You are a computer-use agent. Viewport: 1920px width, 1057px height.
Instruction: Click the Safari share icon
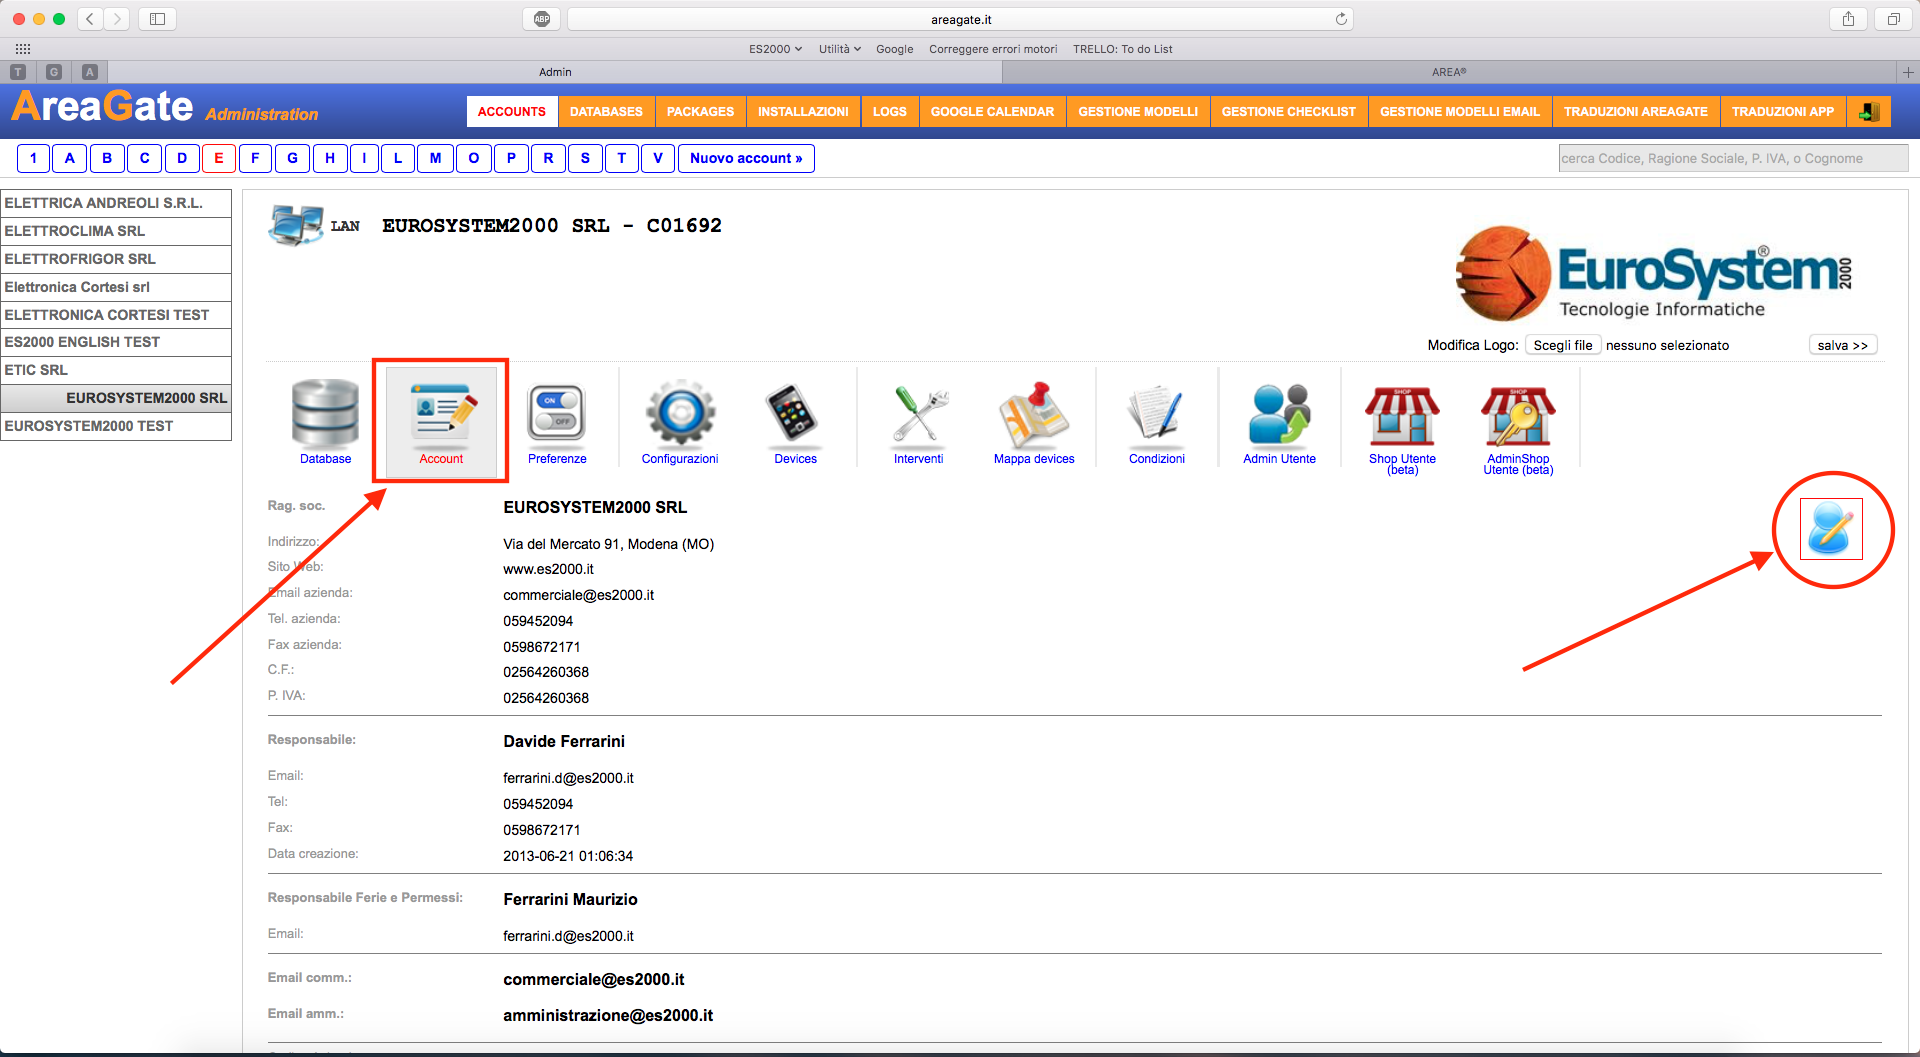coord(1848,19)
